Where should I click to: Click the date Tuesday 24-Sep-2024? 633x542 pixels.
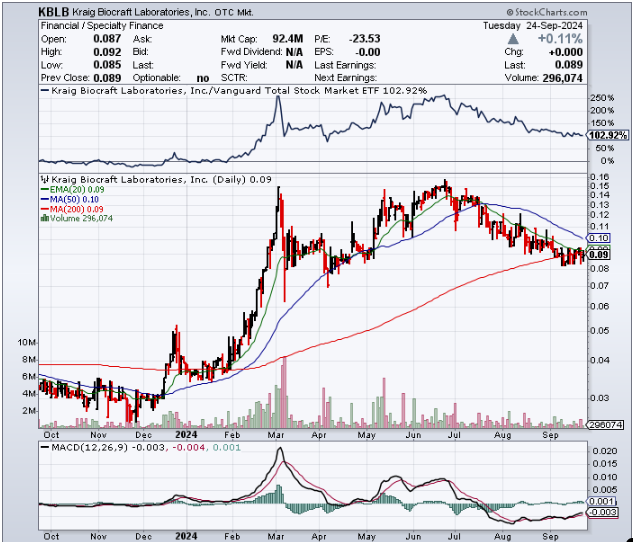coord(533,26)
